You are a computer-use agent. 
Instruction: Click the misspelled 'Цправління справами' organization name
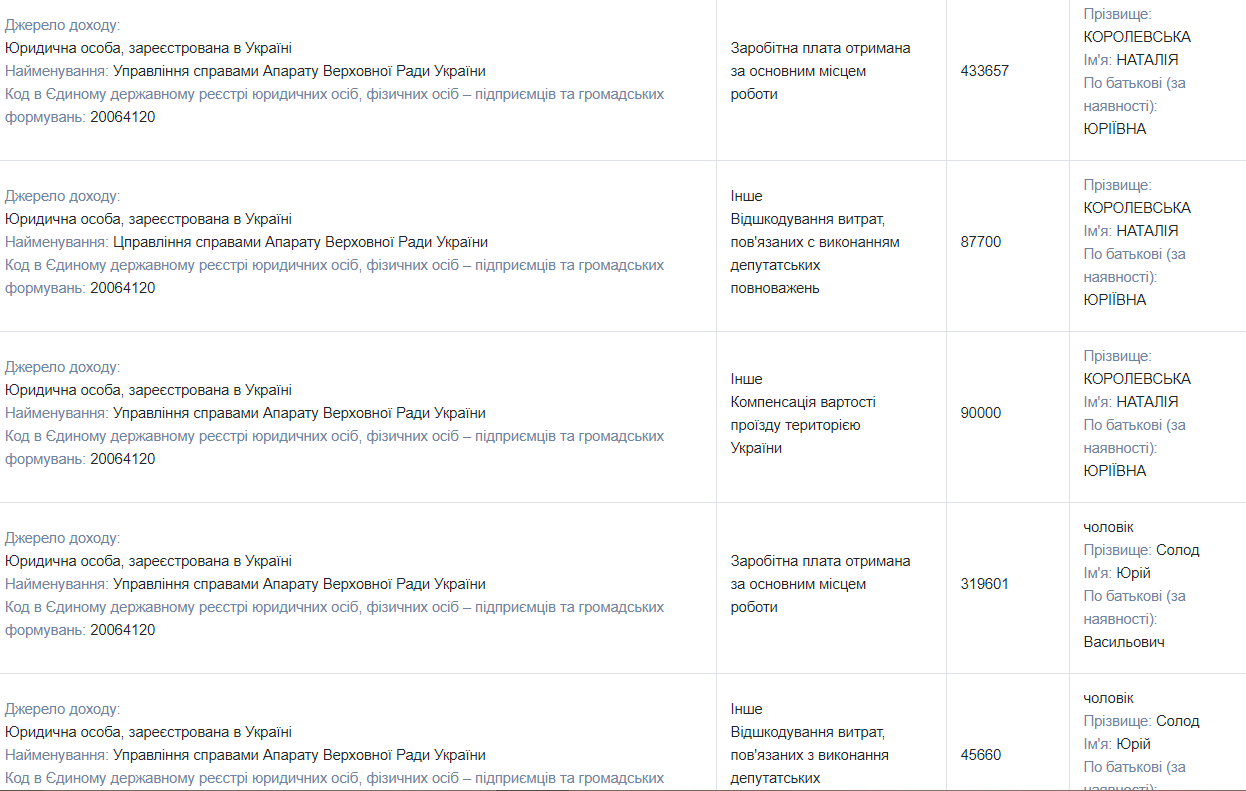300,242
